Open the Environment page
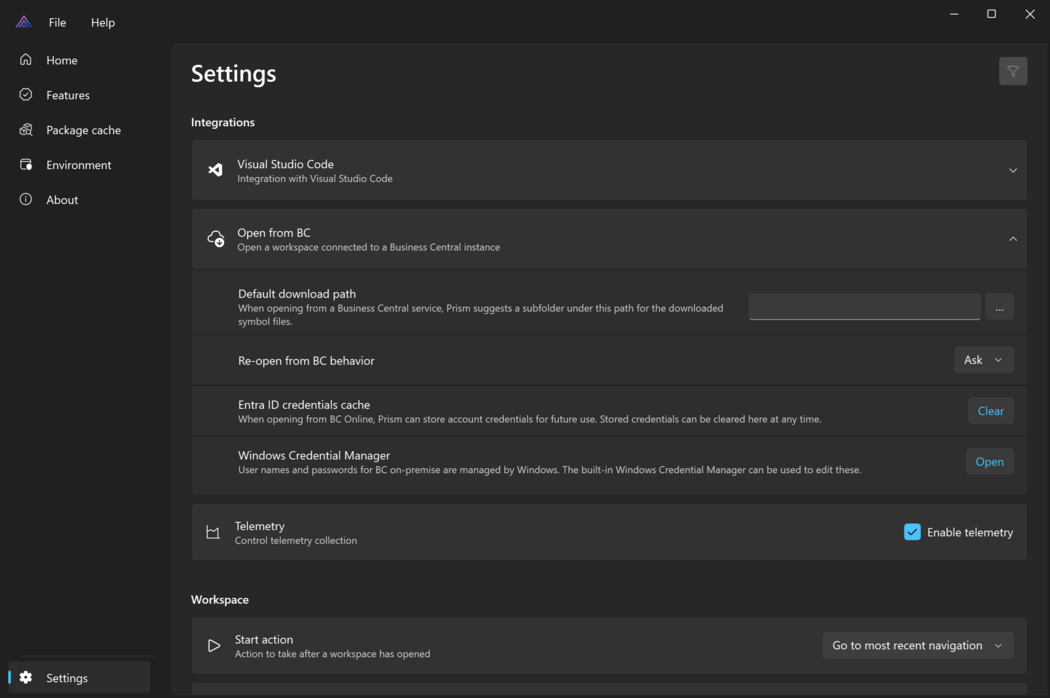1050x698 pixels. tap(78, 165)
